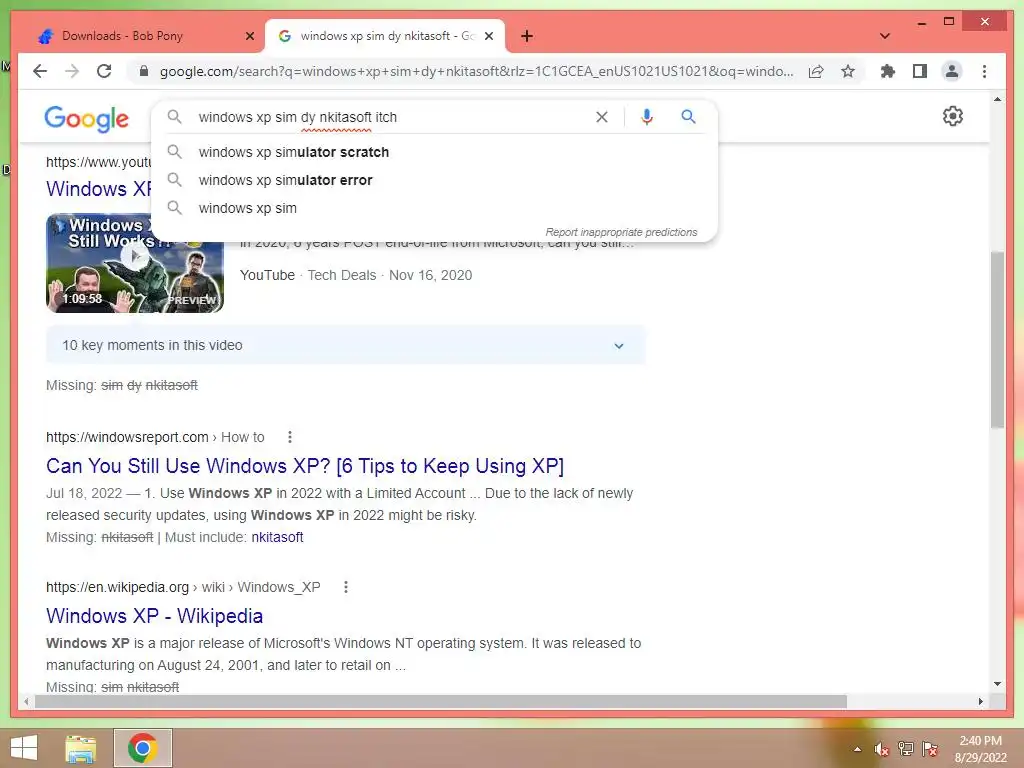Open the Chrome profile avatar

click(952, 71)
